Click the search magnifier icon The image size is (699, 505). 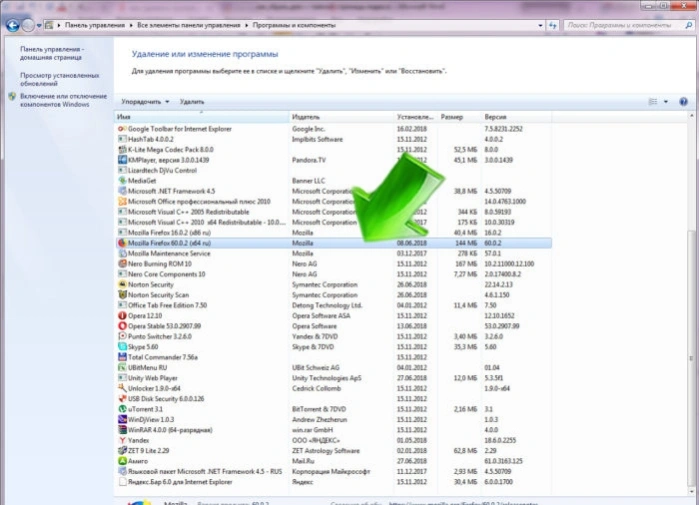coord(689,25)
